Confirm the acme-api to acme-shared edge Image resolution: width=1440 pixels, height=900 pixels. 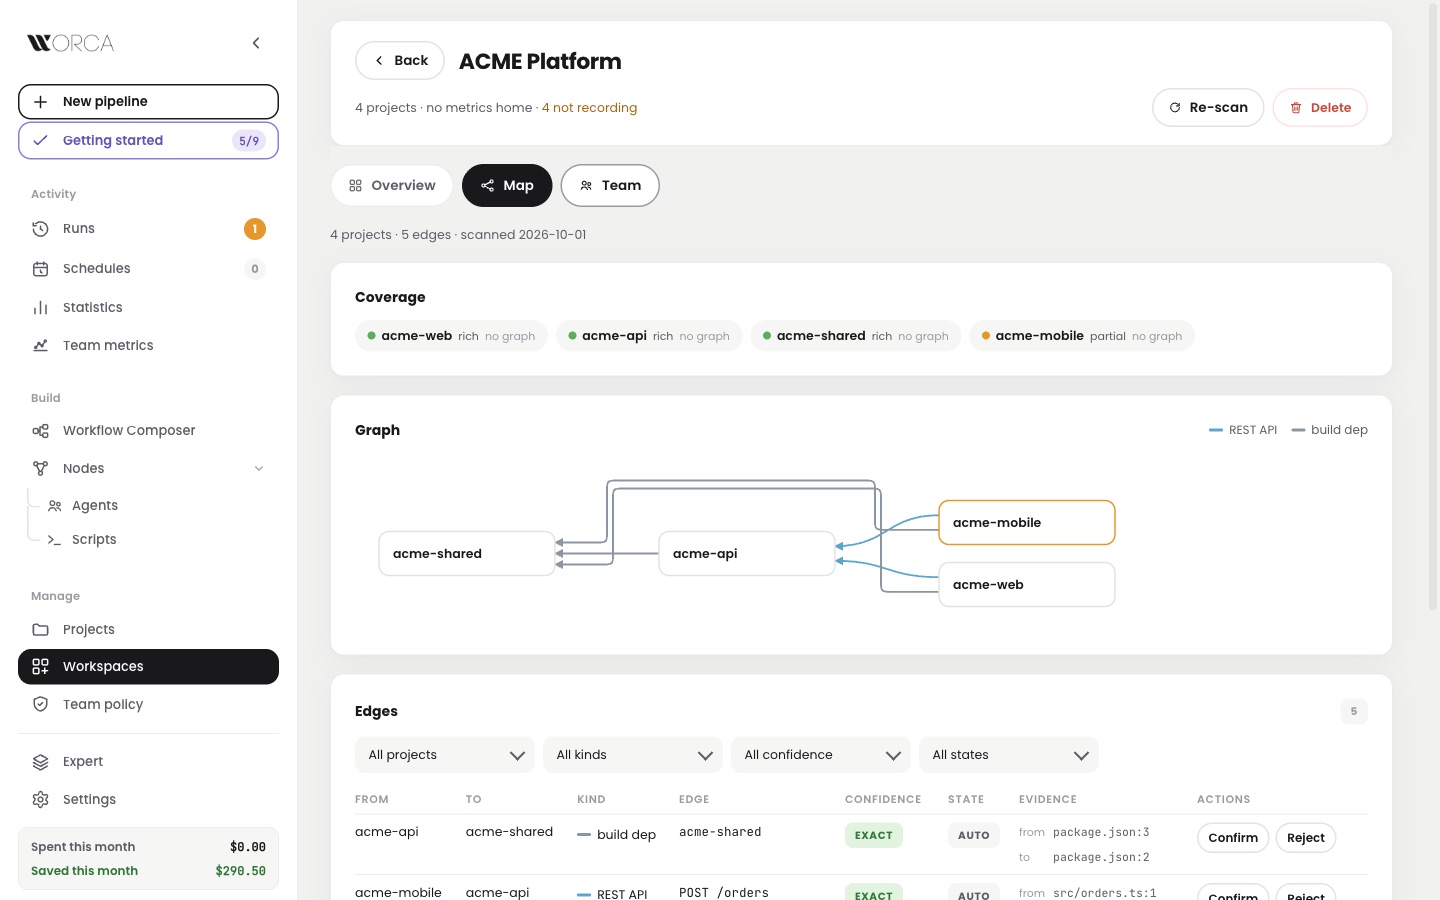point(1233,838)
